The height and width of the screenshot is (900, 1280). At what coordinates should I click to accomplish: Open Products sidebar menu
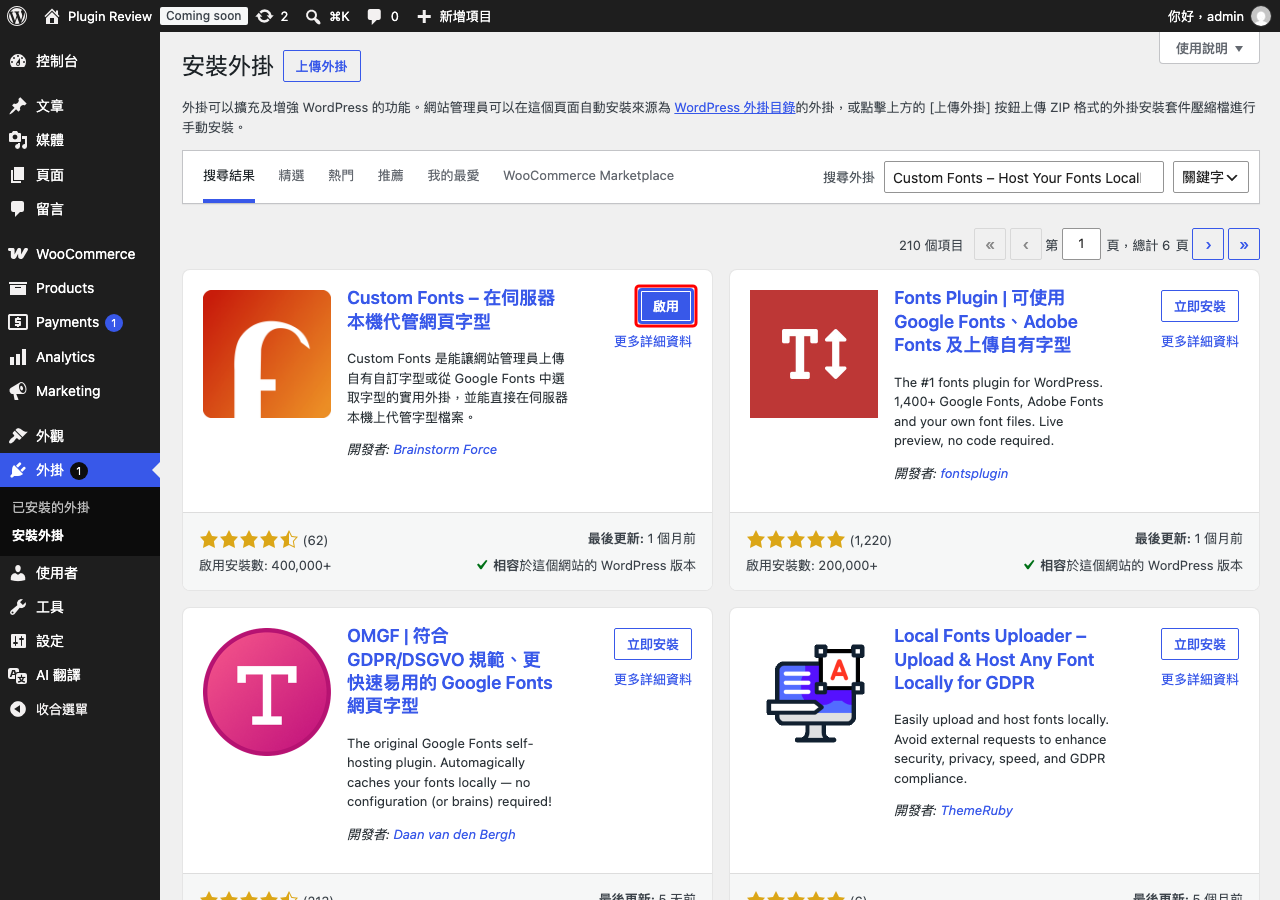pyautogui.click(x=80, y=288)
